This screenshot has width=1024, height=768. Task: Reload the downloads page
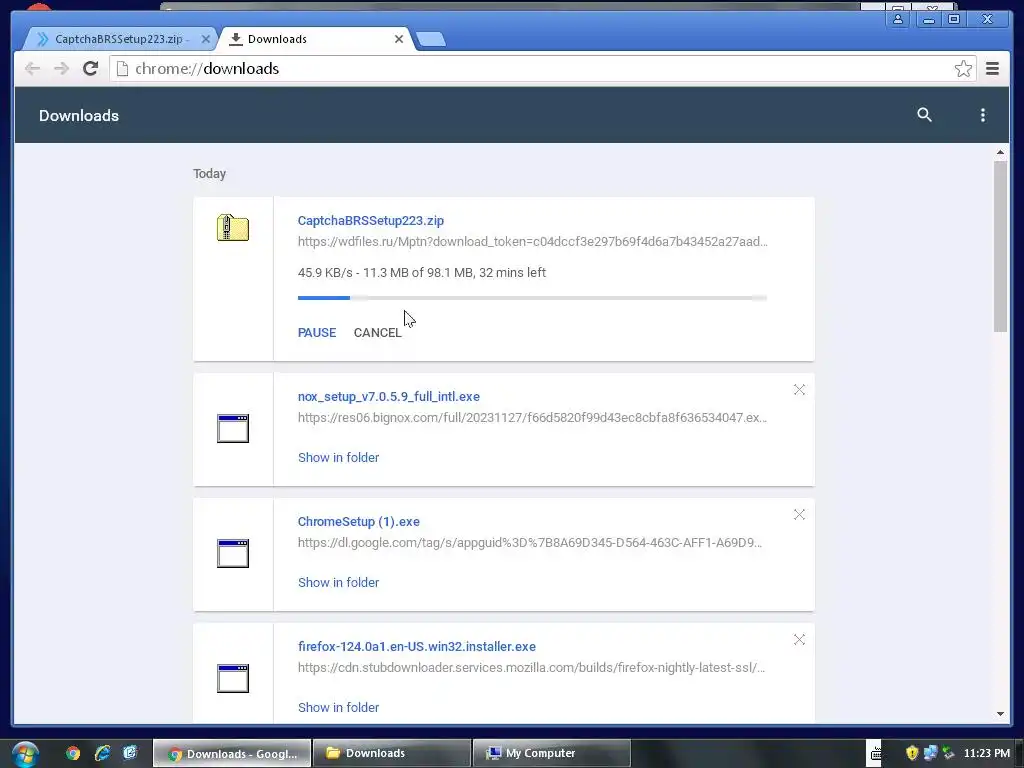pyautogui.click(x=91, y=69)
